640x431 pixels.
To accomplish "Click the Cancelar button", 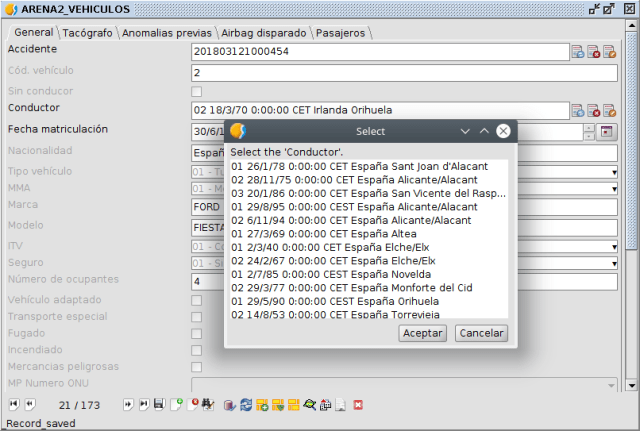I will [x=481, y=333].
